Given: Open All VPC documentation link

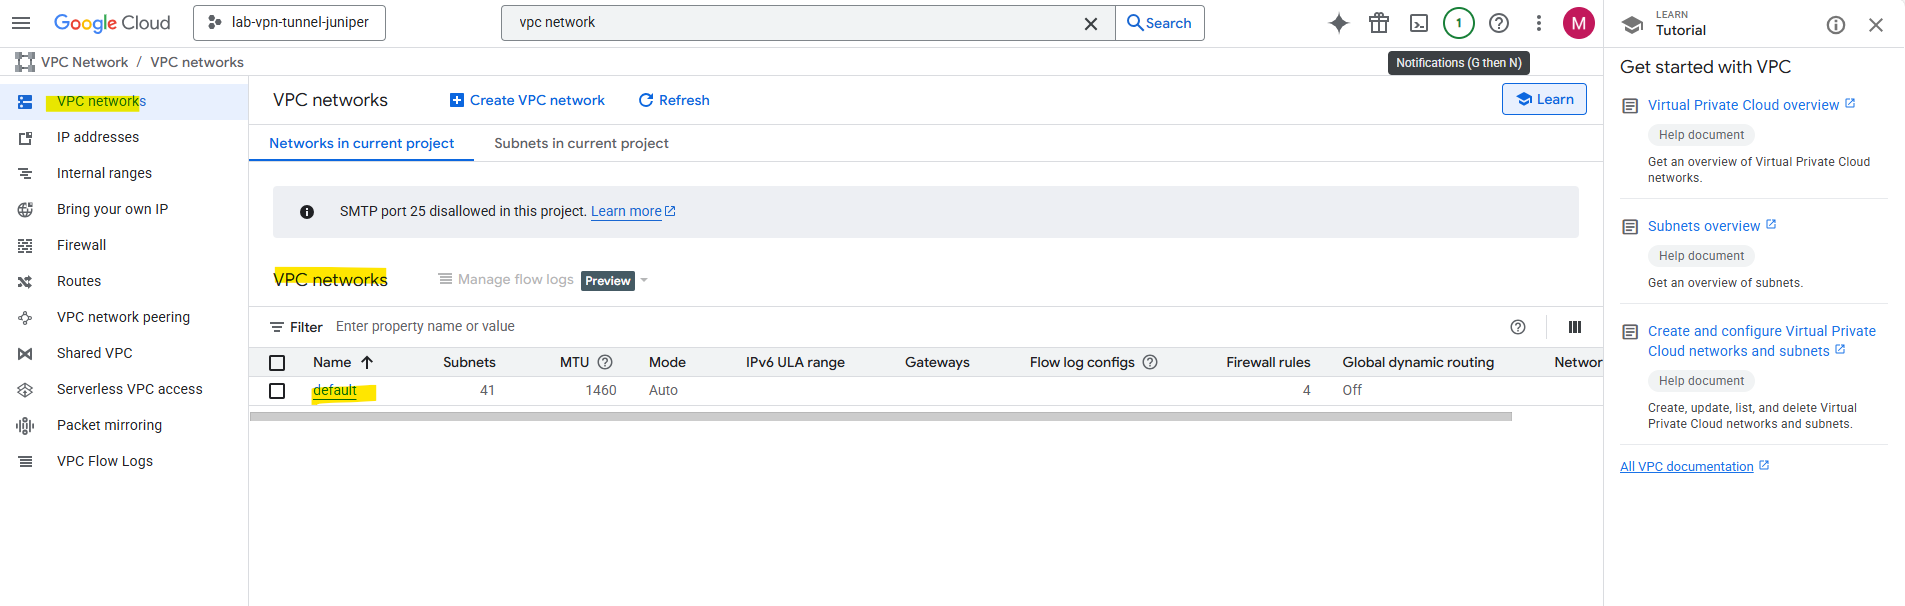Looking at the screenshot, I should (1694, 467).
